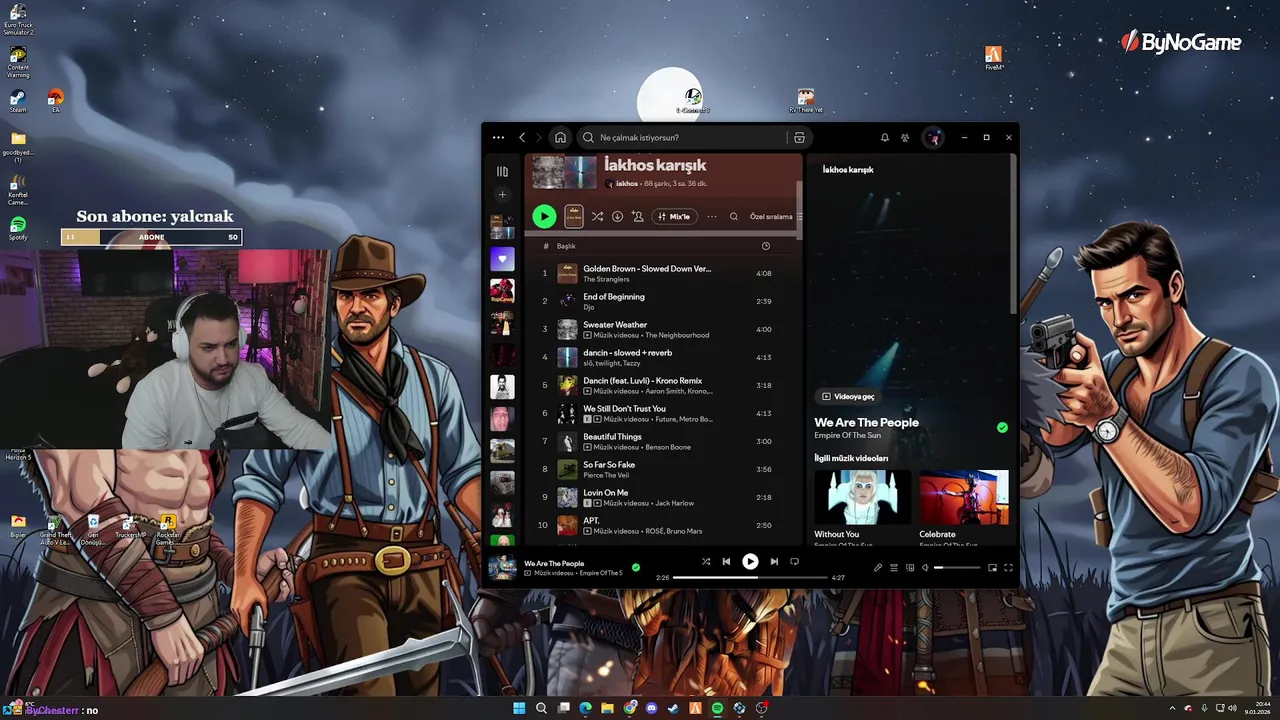Screen dimensions: 1280x720
Task: Select track APT.
Action: pyautogui.click(x=663, y=525)
